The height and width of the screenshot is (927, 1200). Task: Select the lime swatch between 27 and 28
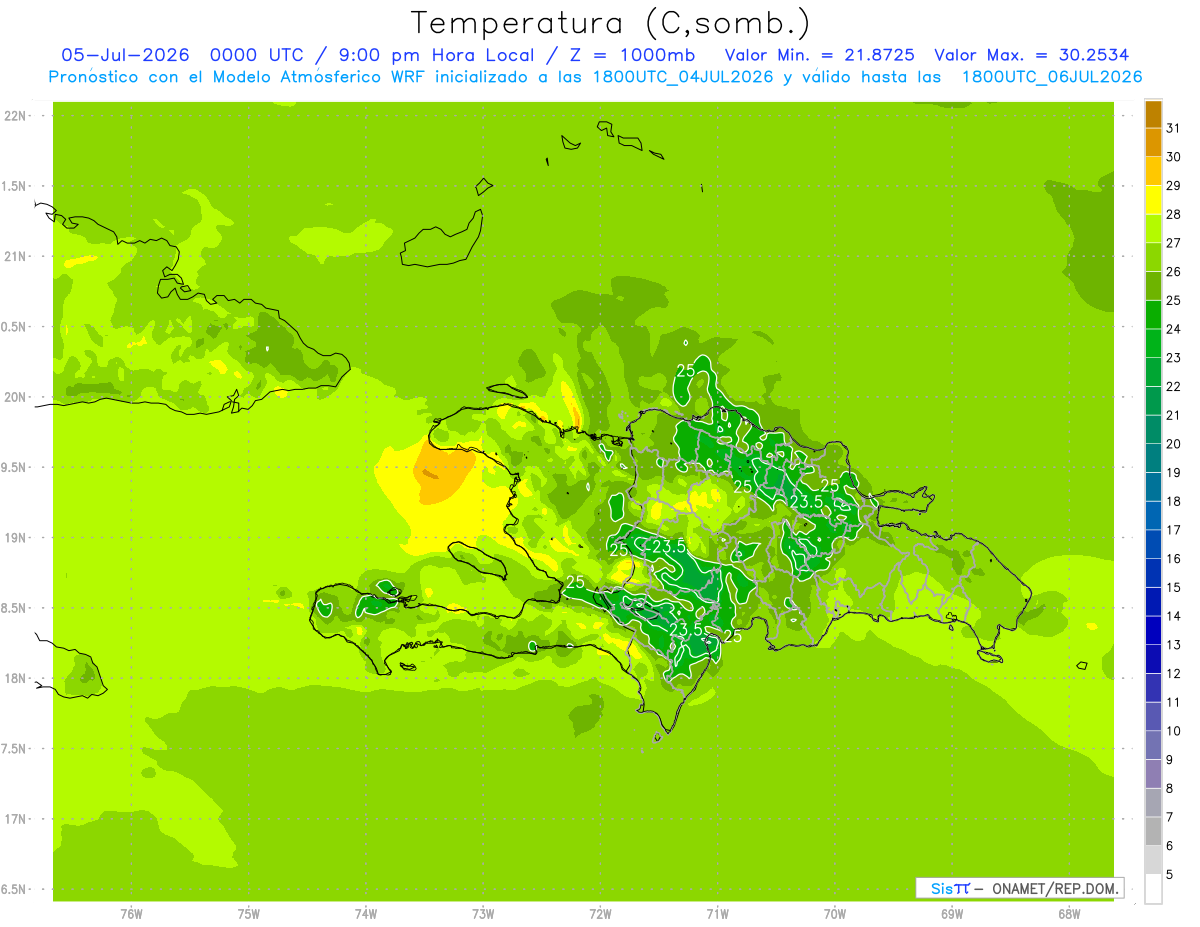[1153, 229]
